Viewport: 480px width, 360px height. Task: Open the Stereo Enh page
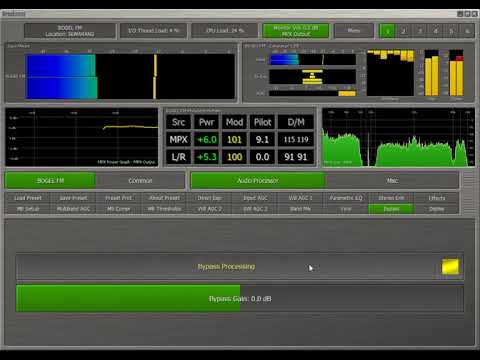[x=391, y=198]
